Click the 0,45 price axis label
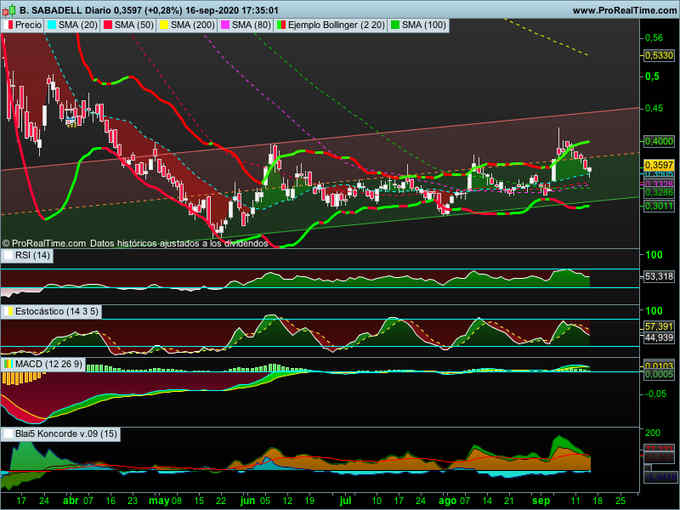The width and height of the screenshot is (680, 510). tap(654, 108)
